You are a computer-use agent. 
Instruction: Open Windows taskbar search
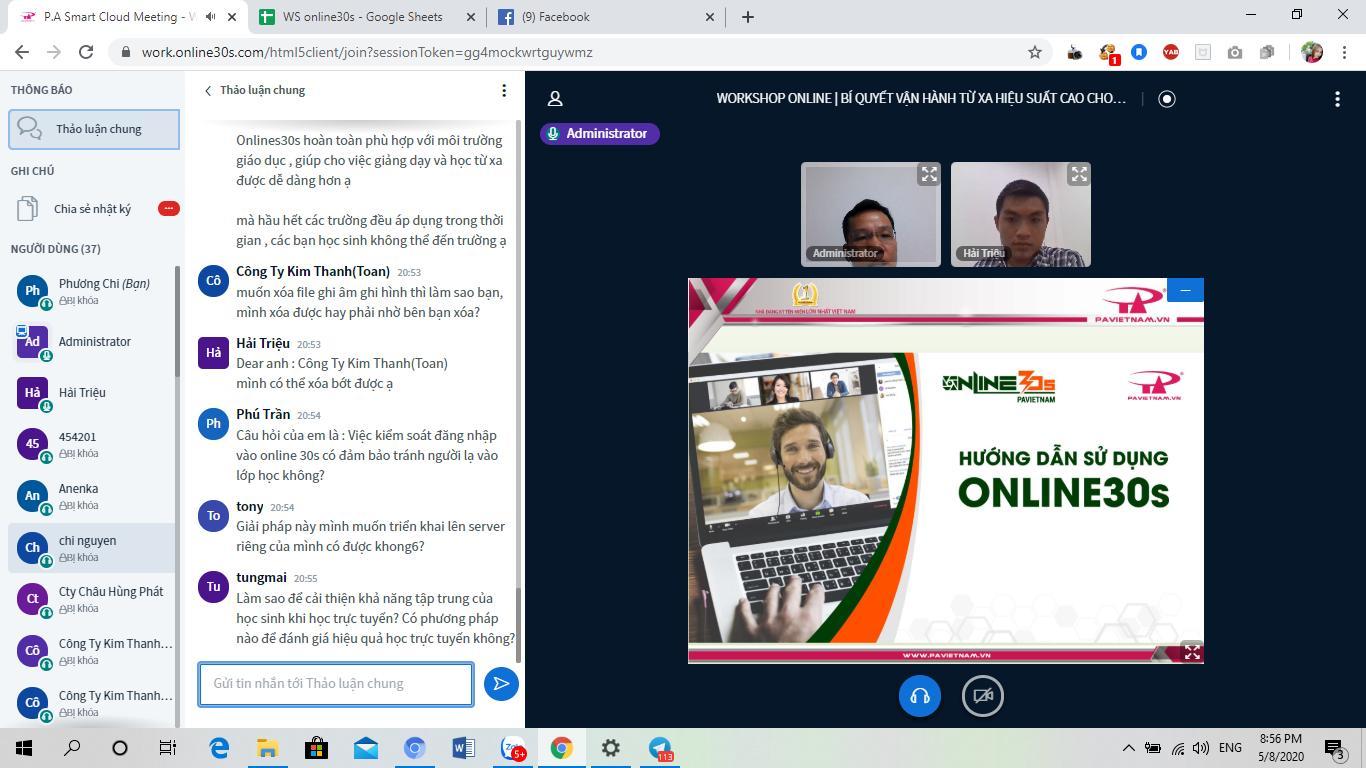coord(72,748)
